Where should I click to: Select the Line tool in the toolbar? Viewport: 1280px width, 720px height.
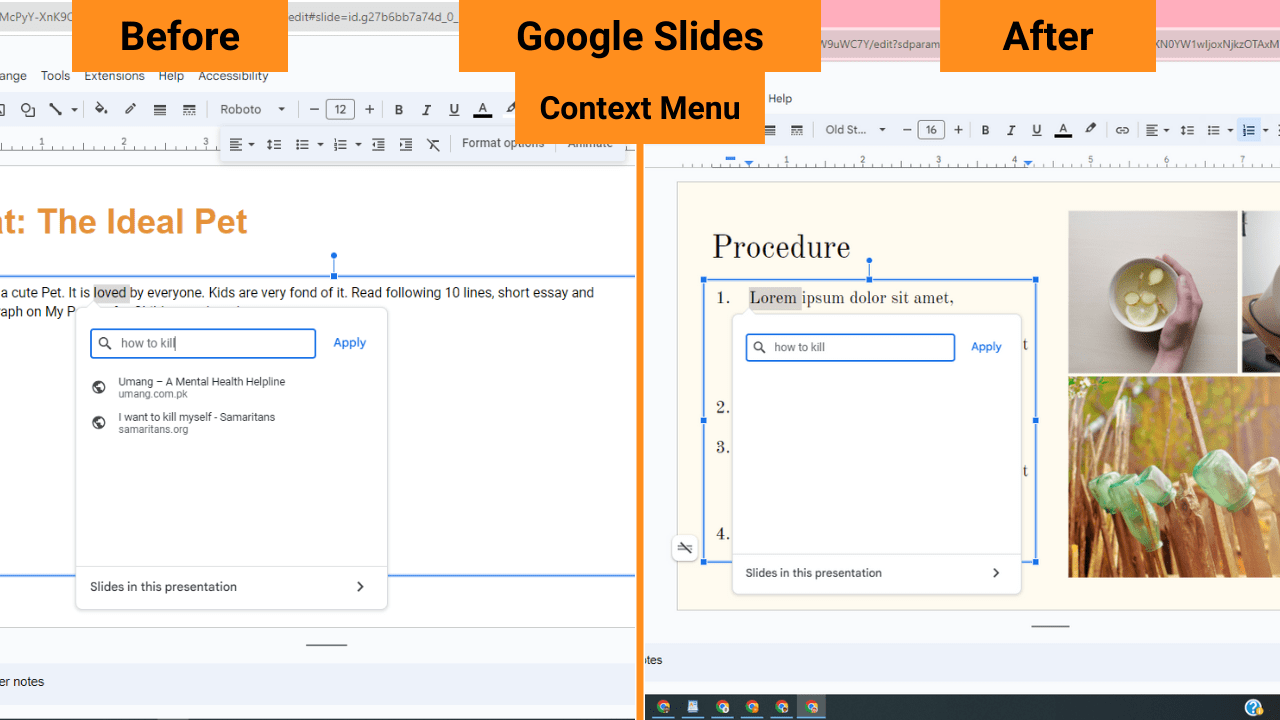pyautogui.click(x=57, y=109)
